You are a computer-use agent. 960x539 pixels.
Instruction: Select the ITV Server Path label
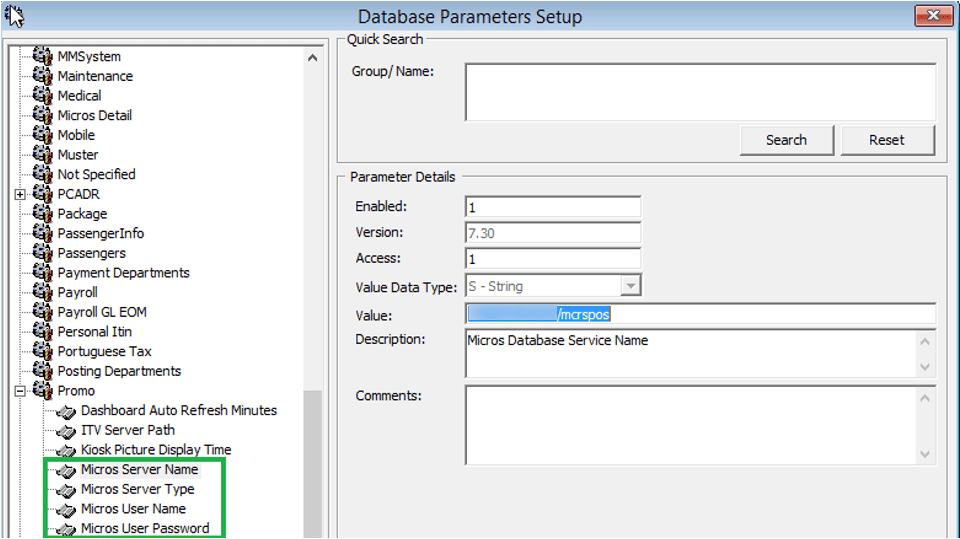(x=128, y=430)
